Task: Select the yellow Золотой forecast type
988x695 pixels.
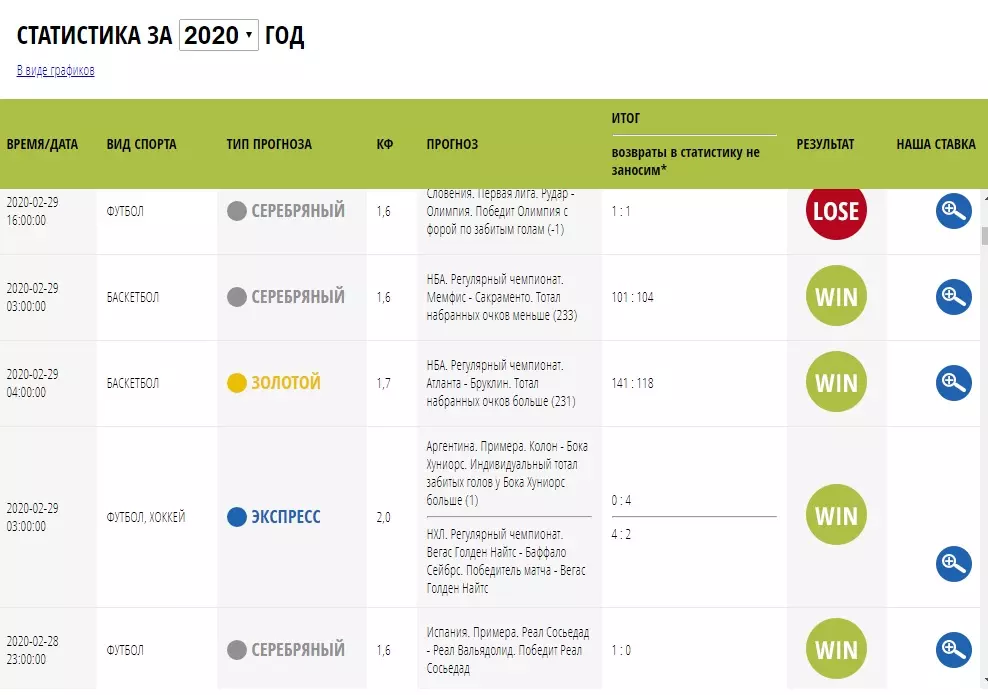Action: [274, 382]
